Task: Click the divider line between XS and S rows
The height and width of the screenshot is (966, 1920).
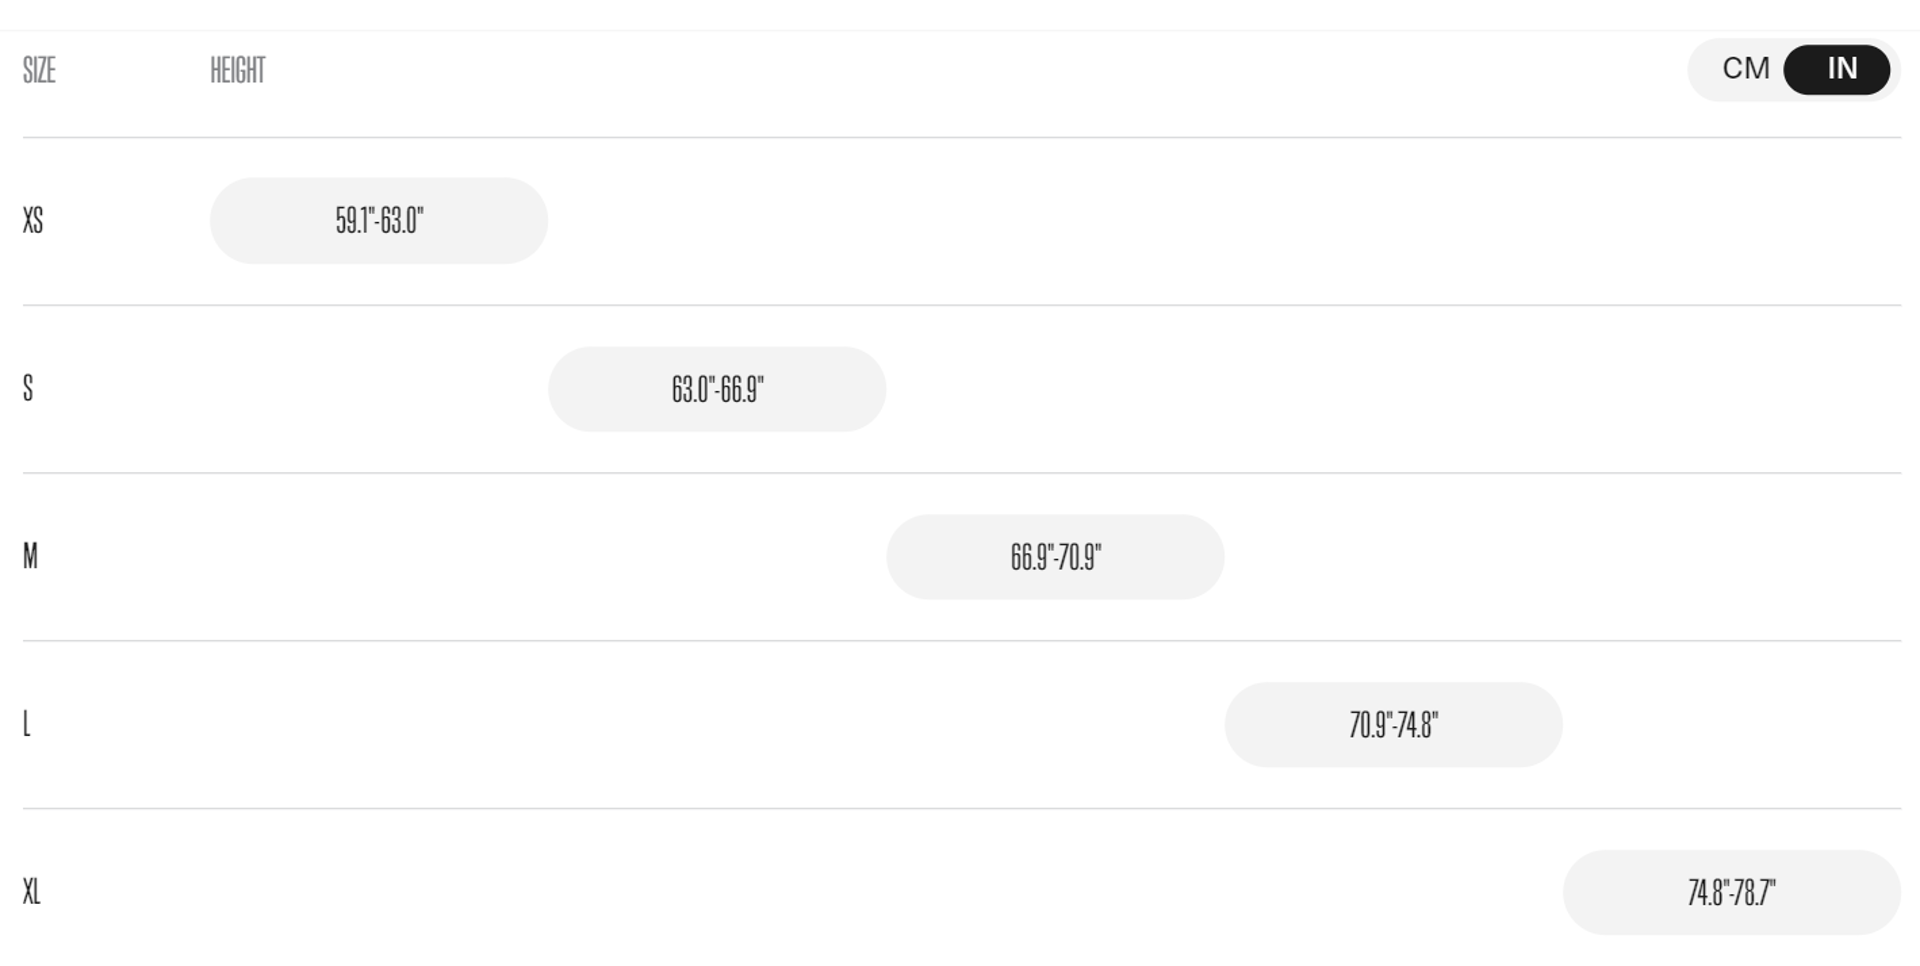Action: click(960, 305)
